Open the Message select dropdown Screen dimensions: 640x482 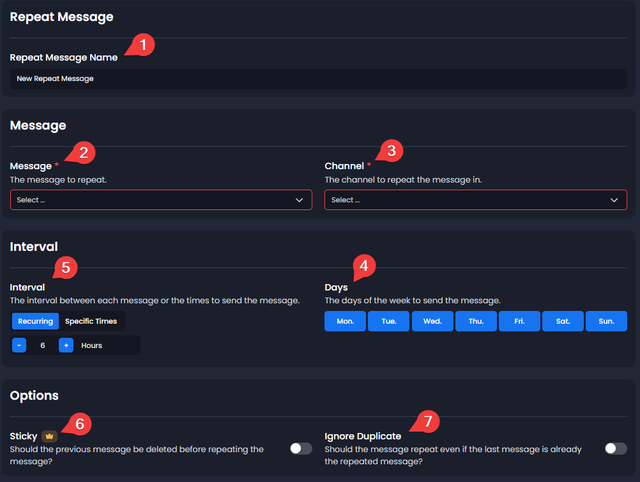161,200
